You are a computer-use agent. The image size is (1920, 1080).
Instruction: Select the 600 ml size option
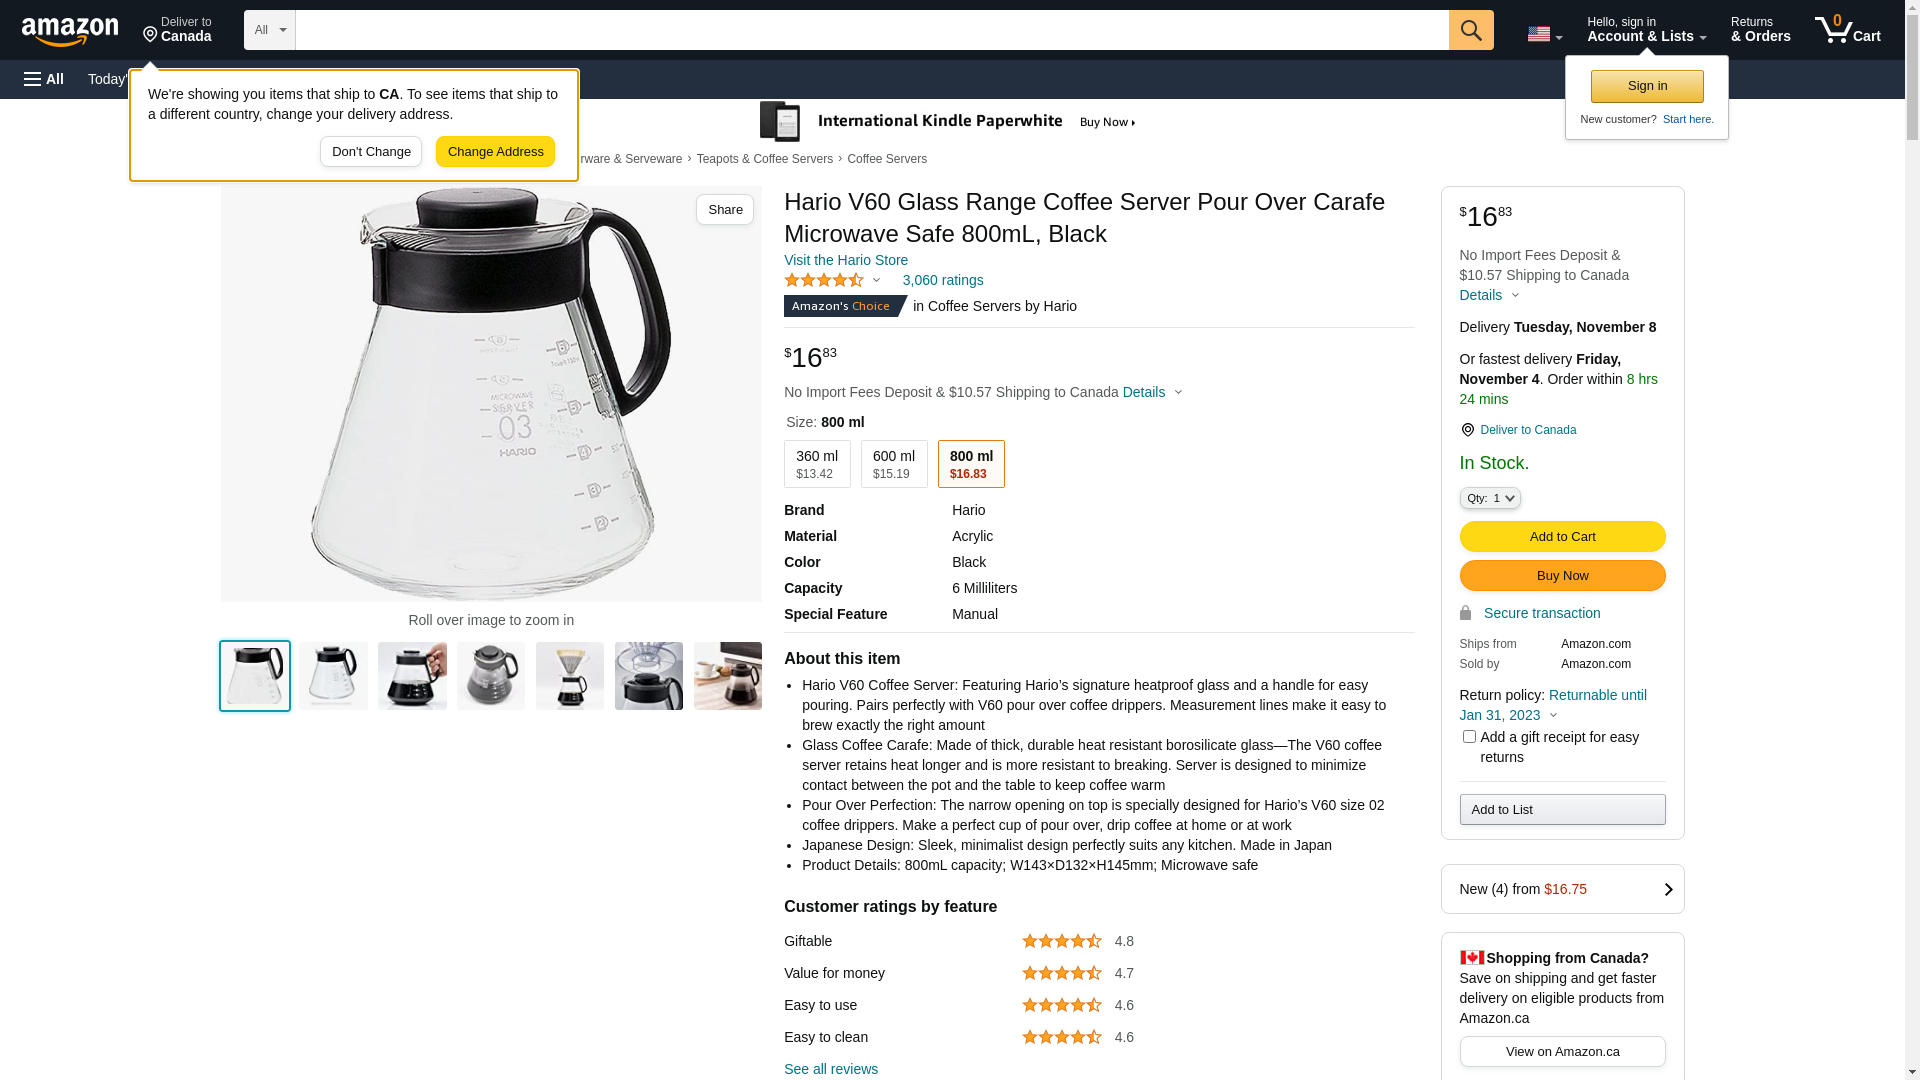point(894,464)
